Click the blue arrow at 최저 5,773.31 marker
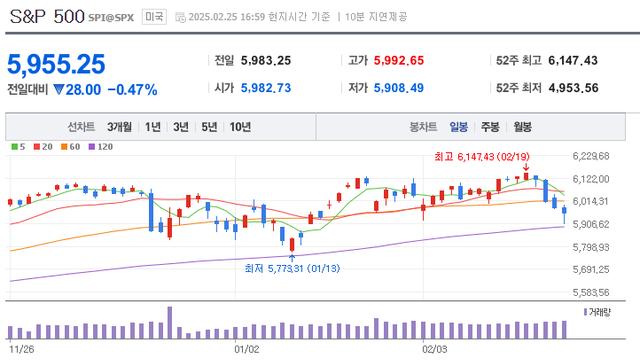 coord(292,258)
